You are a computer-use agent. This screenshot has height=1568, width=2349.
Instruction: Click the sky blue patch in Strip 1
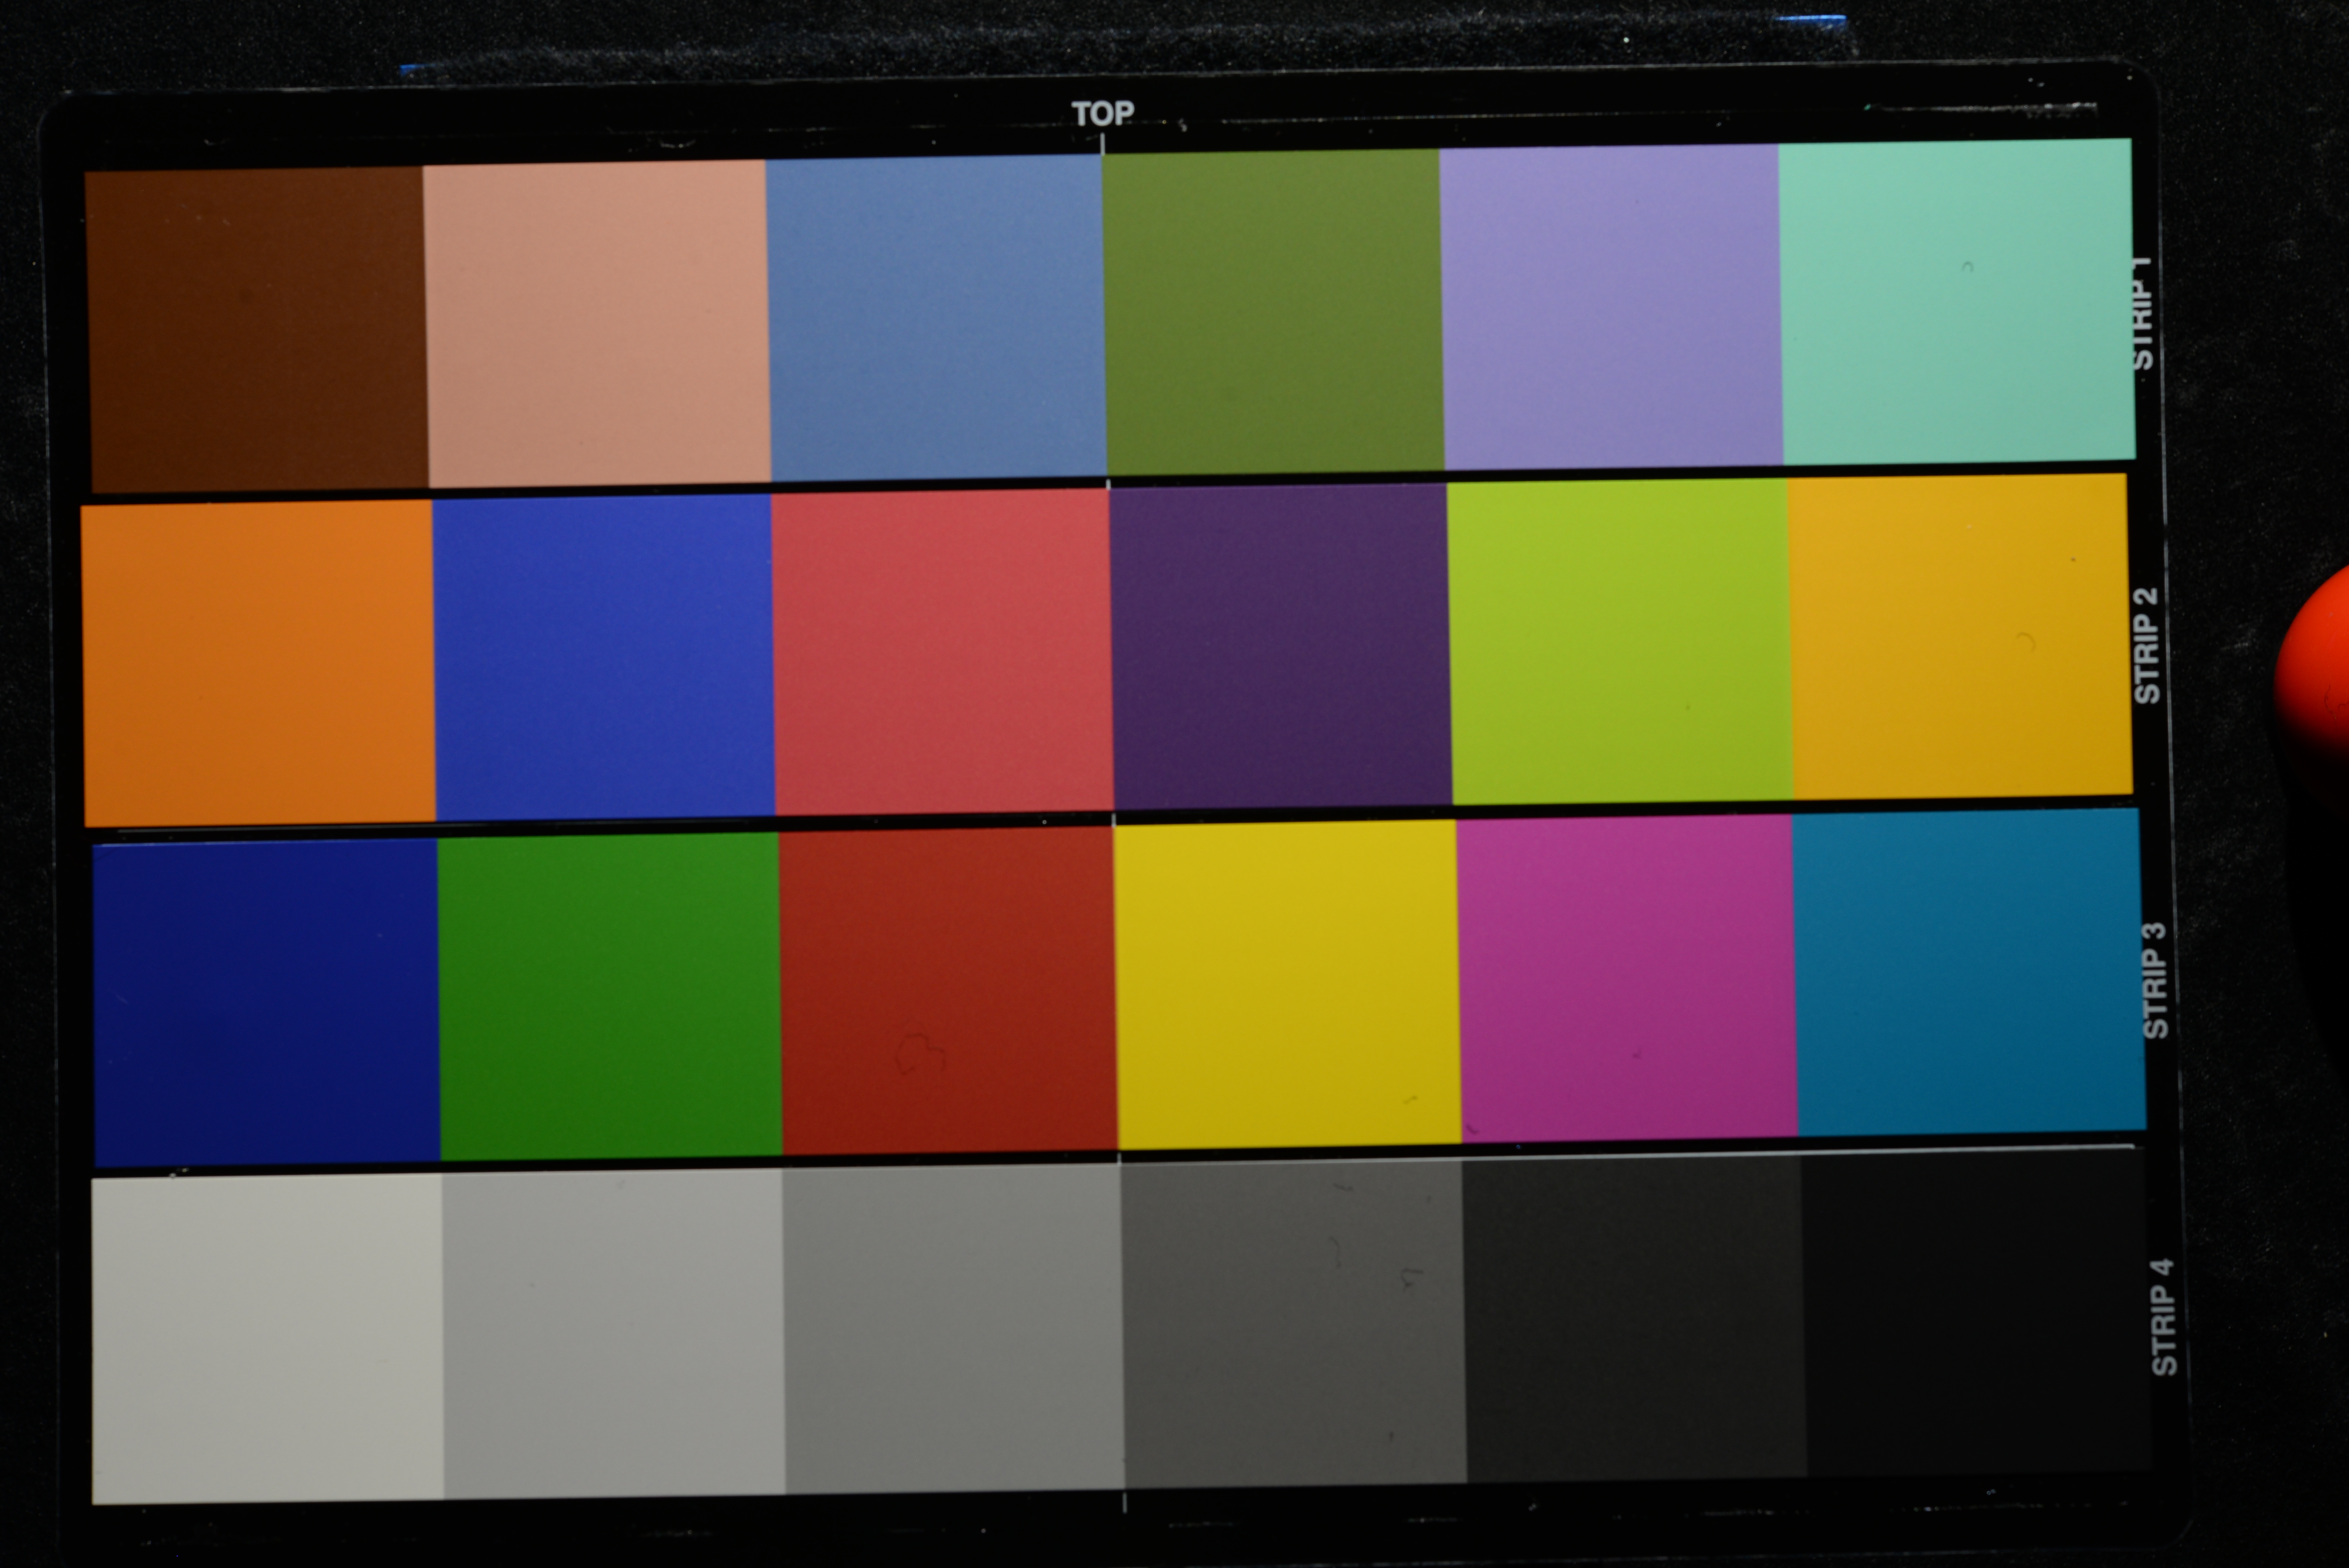(x=936, y=317)
